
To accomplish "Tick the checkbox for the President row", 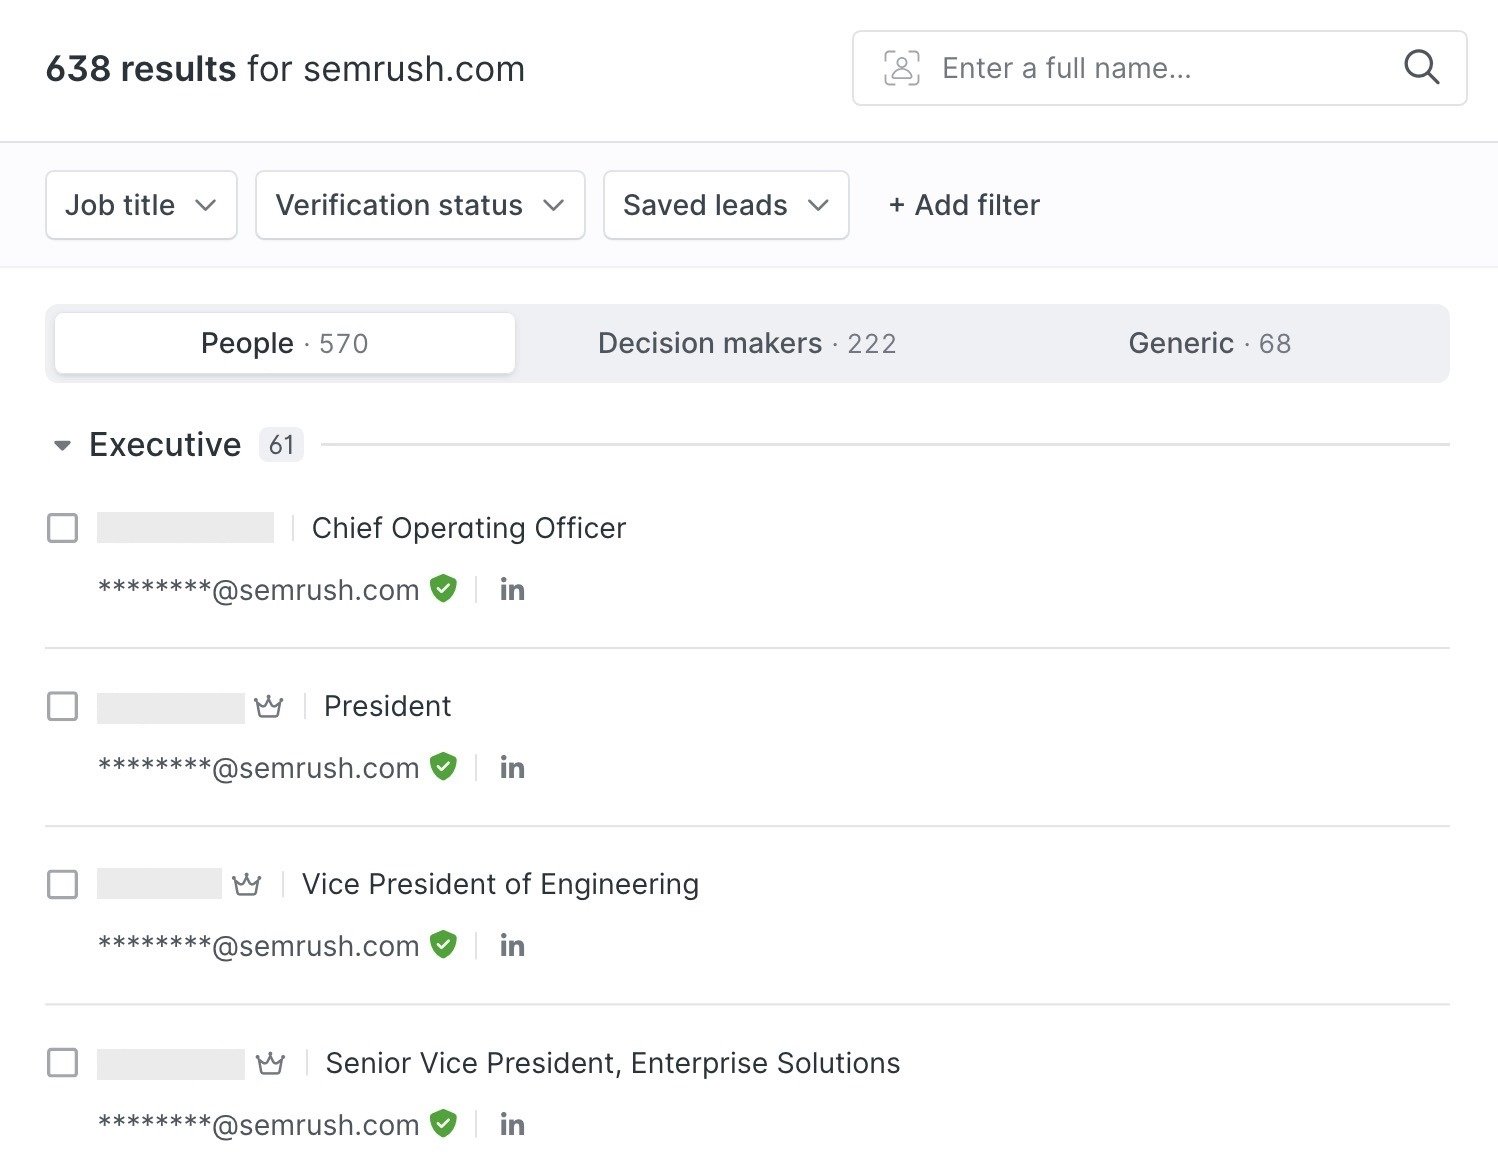I will click(x=63, y=707).
